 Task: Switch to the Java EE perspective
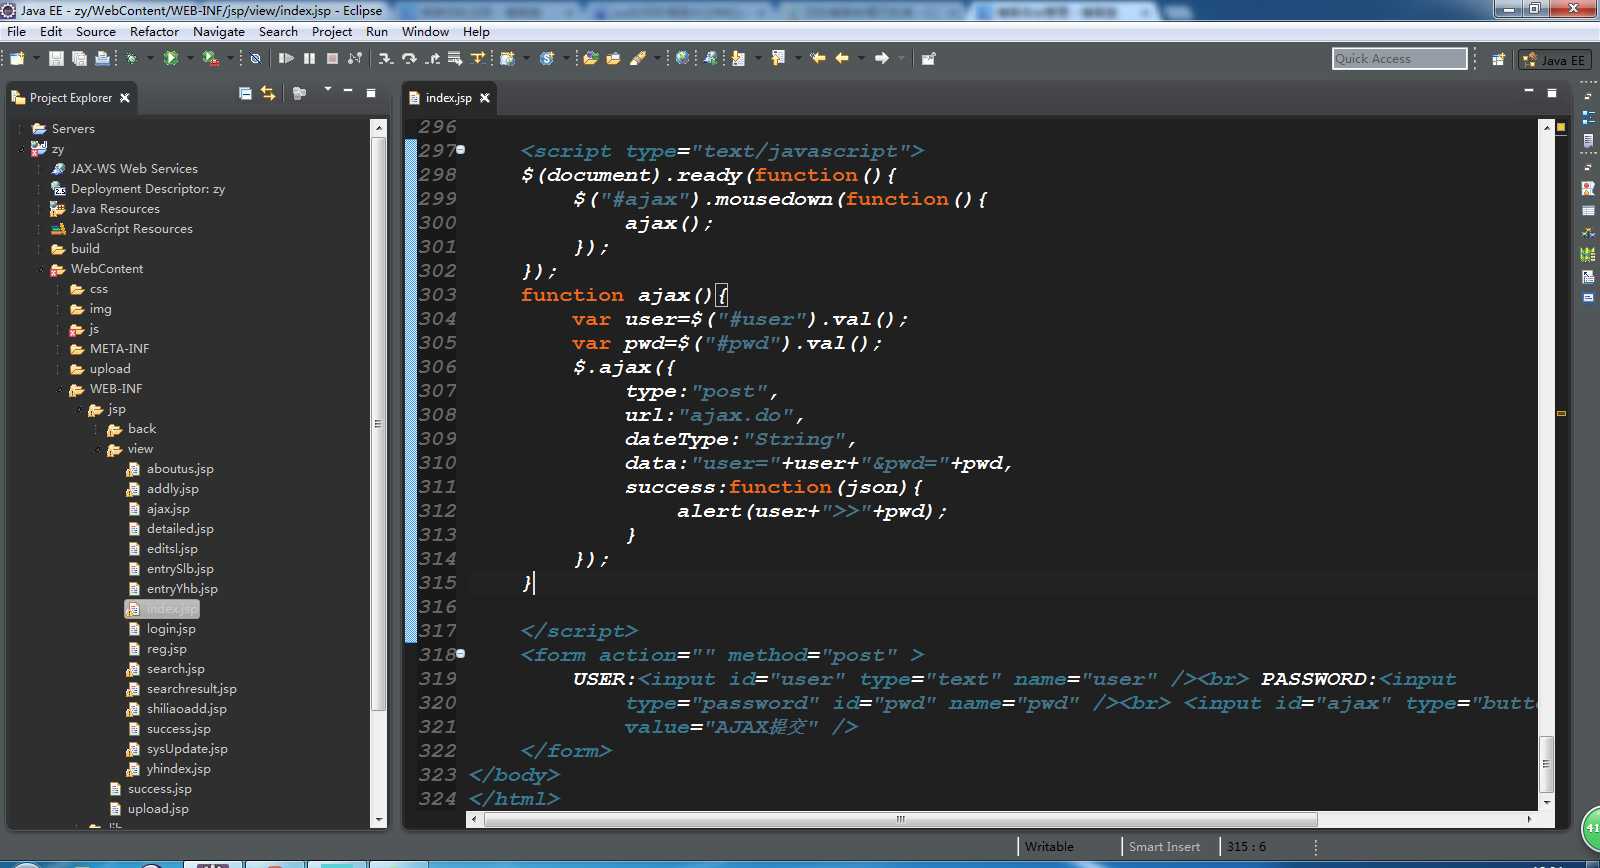[x=1554, y=60]
